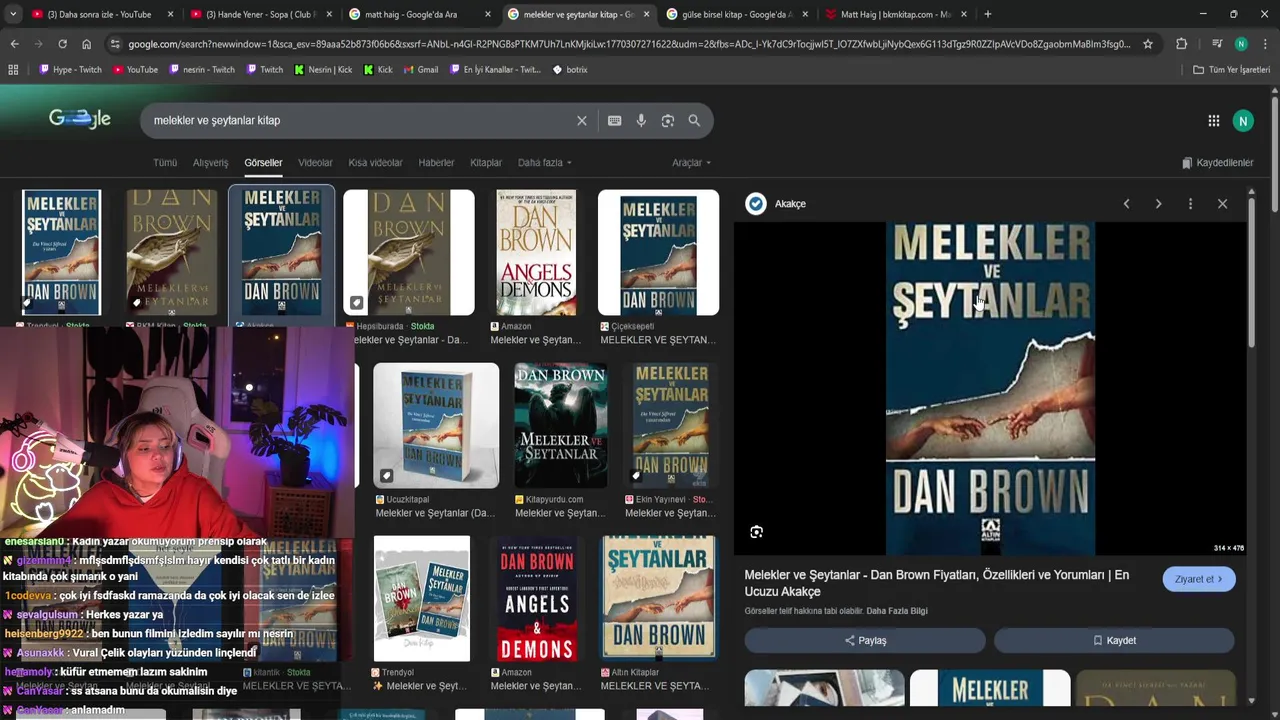The height and width of the screenshot is (720, 1280).
Task: Open the tab search dropdown at tab strip start
Action: tap(13, 14)
